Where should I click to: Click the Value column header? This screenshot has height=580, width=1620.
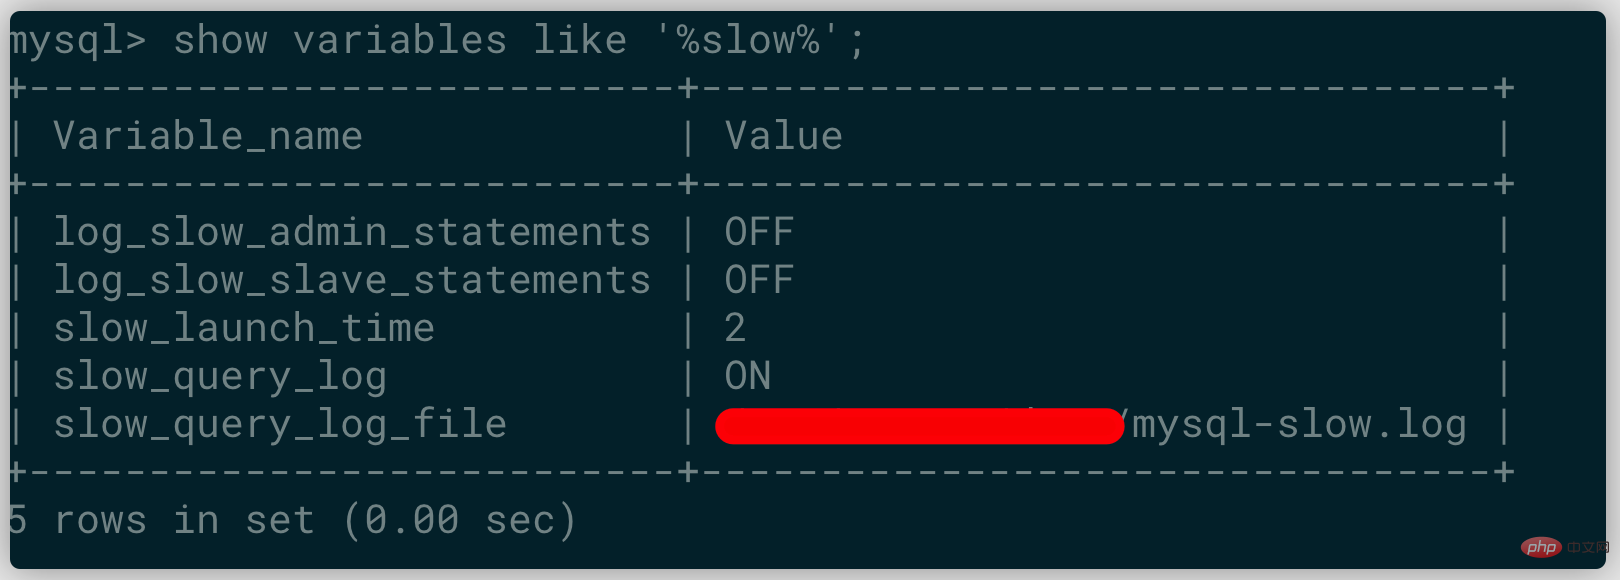coord(783,136)
